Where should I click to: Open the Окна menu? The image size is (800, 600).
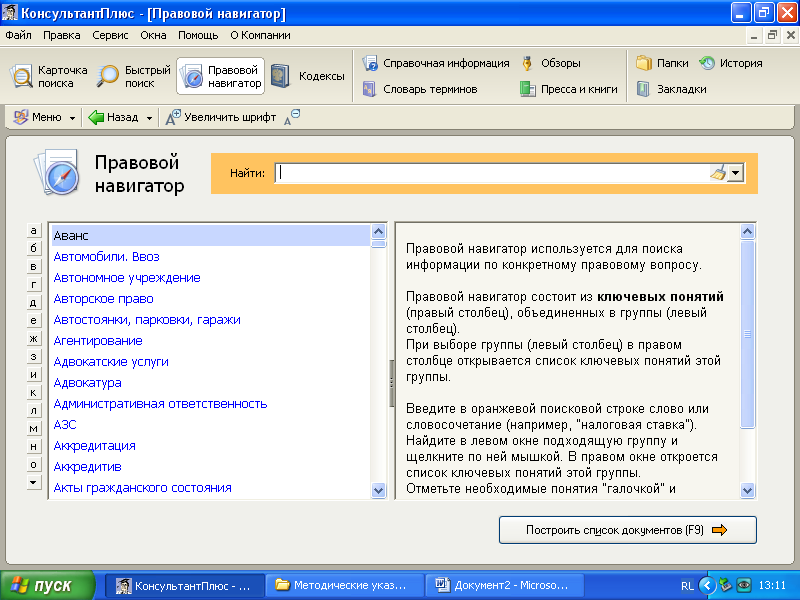(x=154, y=35)
